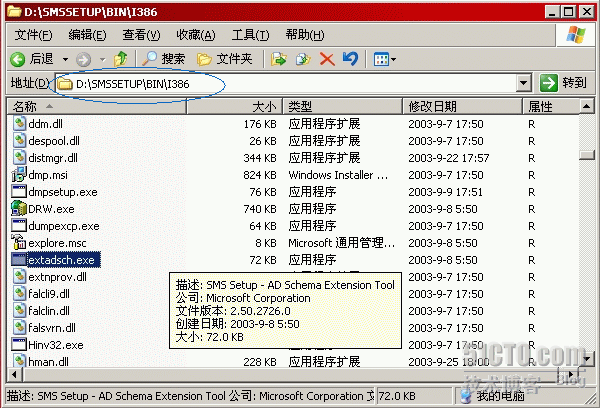
Task: Toggle the Folders (文件夹) pane button
Action: click(225, 59)
